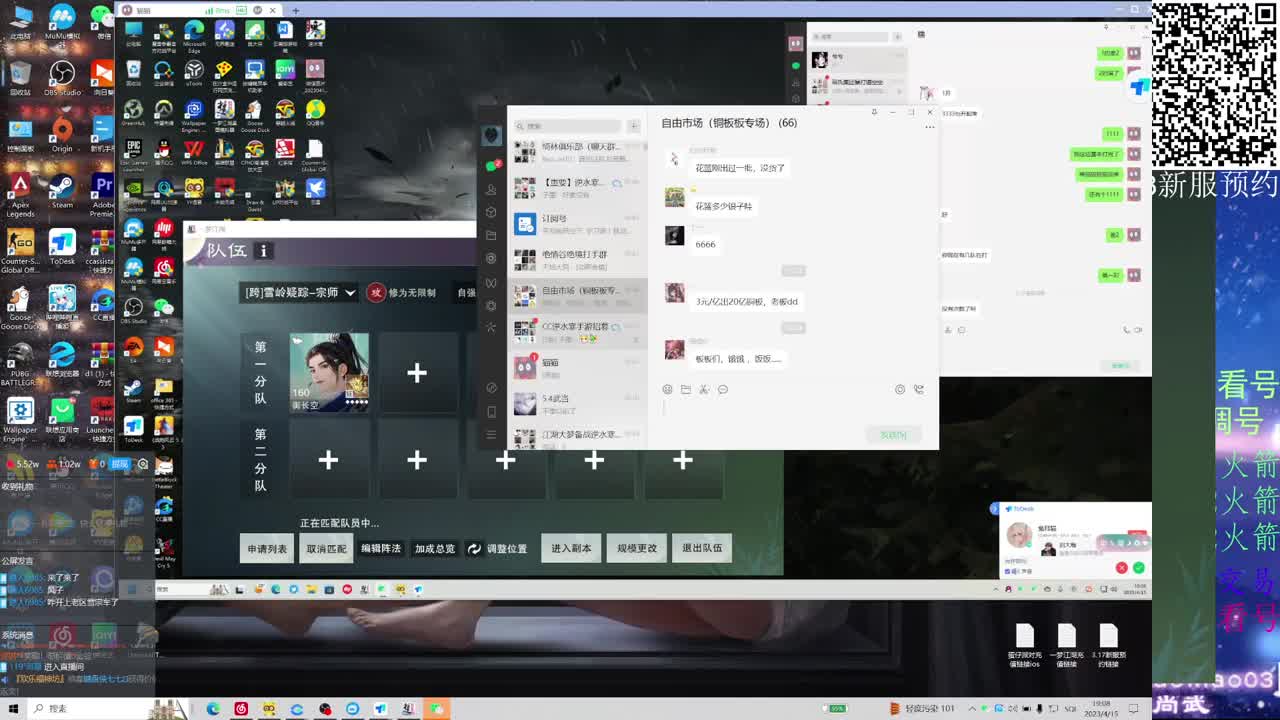This screenshot has height=720, width=1280.
Task: Open the WeChat sidebar hamburger menu
Action: coord(491,434)
